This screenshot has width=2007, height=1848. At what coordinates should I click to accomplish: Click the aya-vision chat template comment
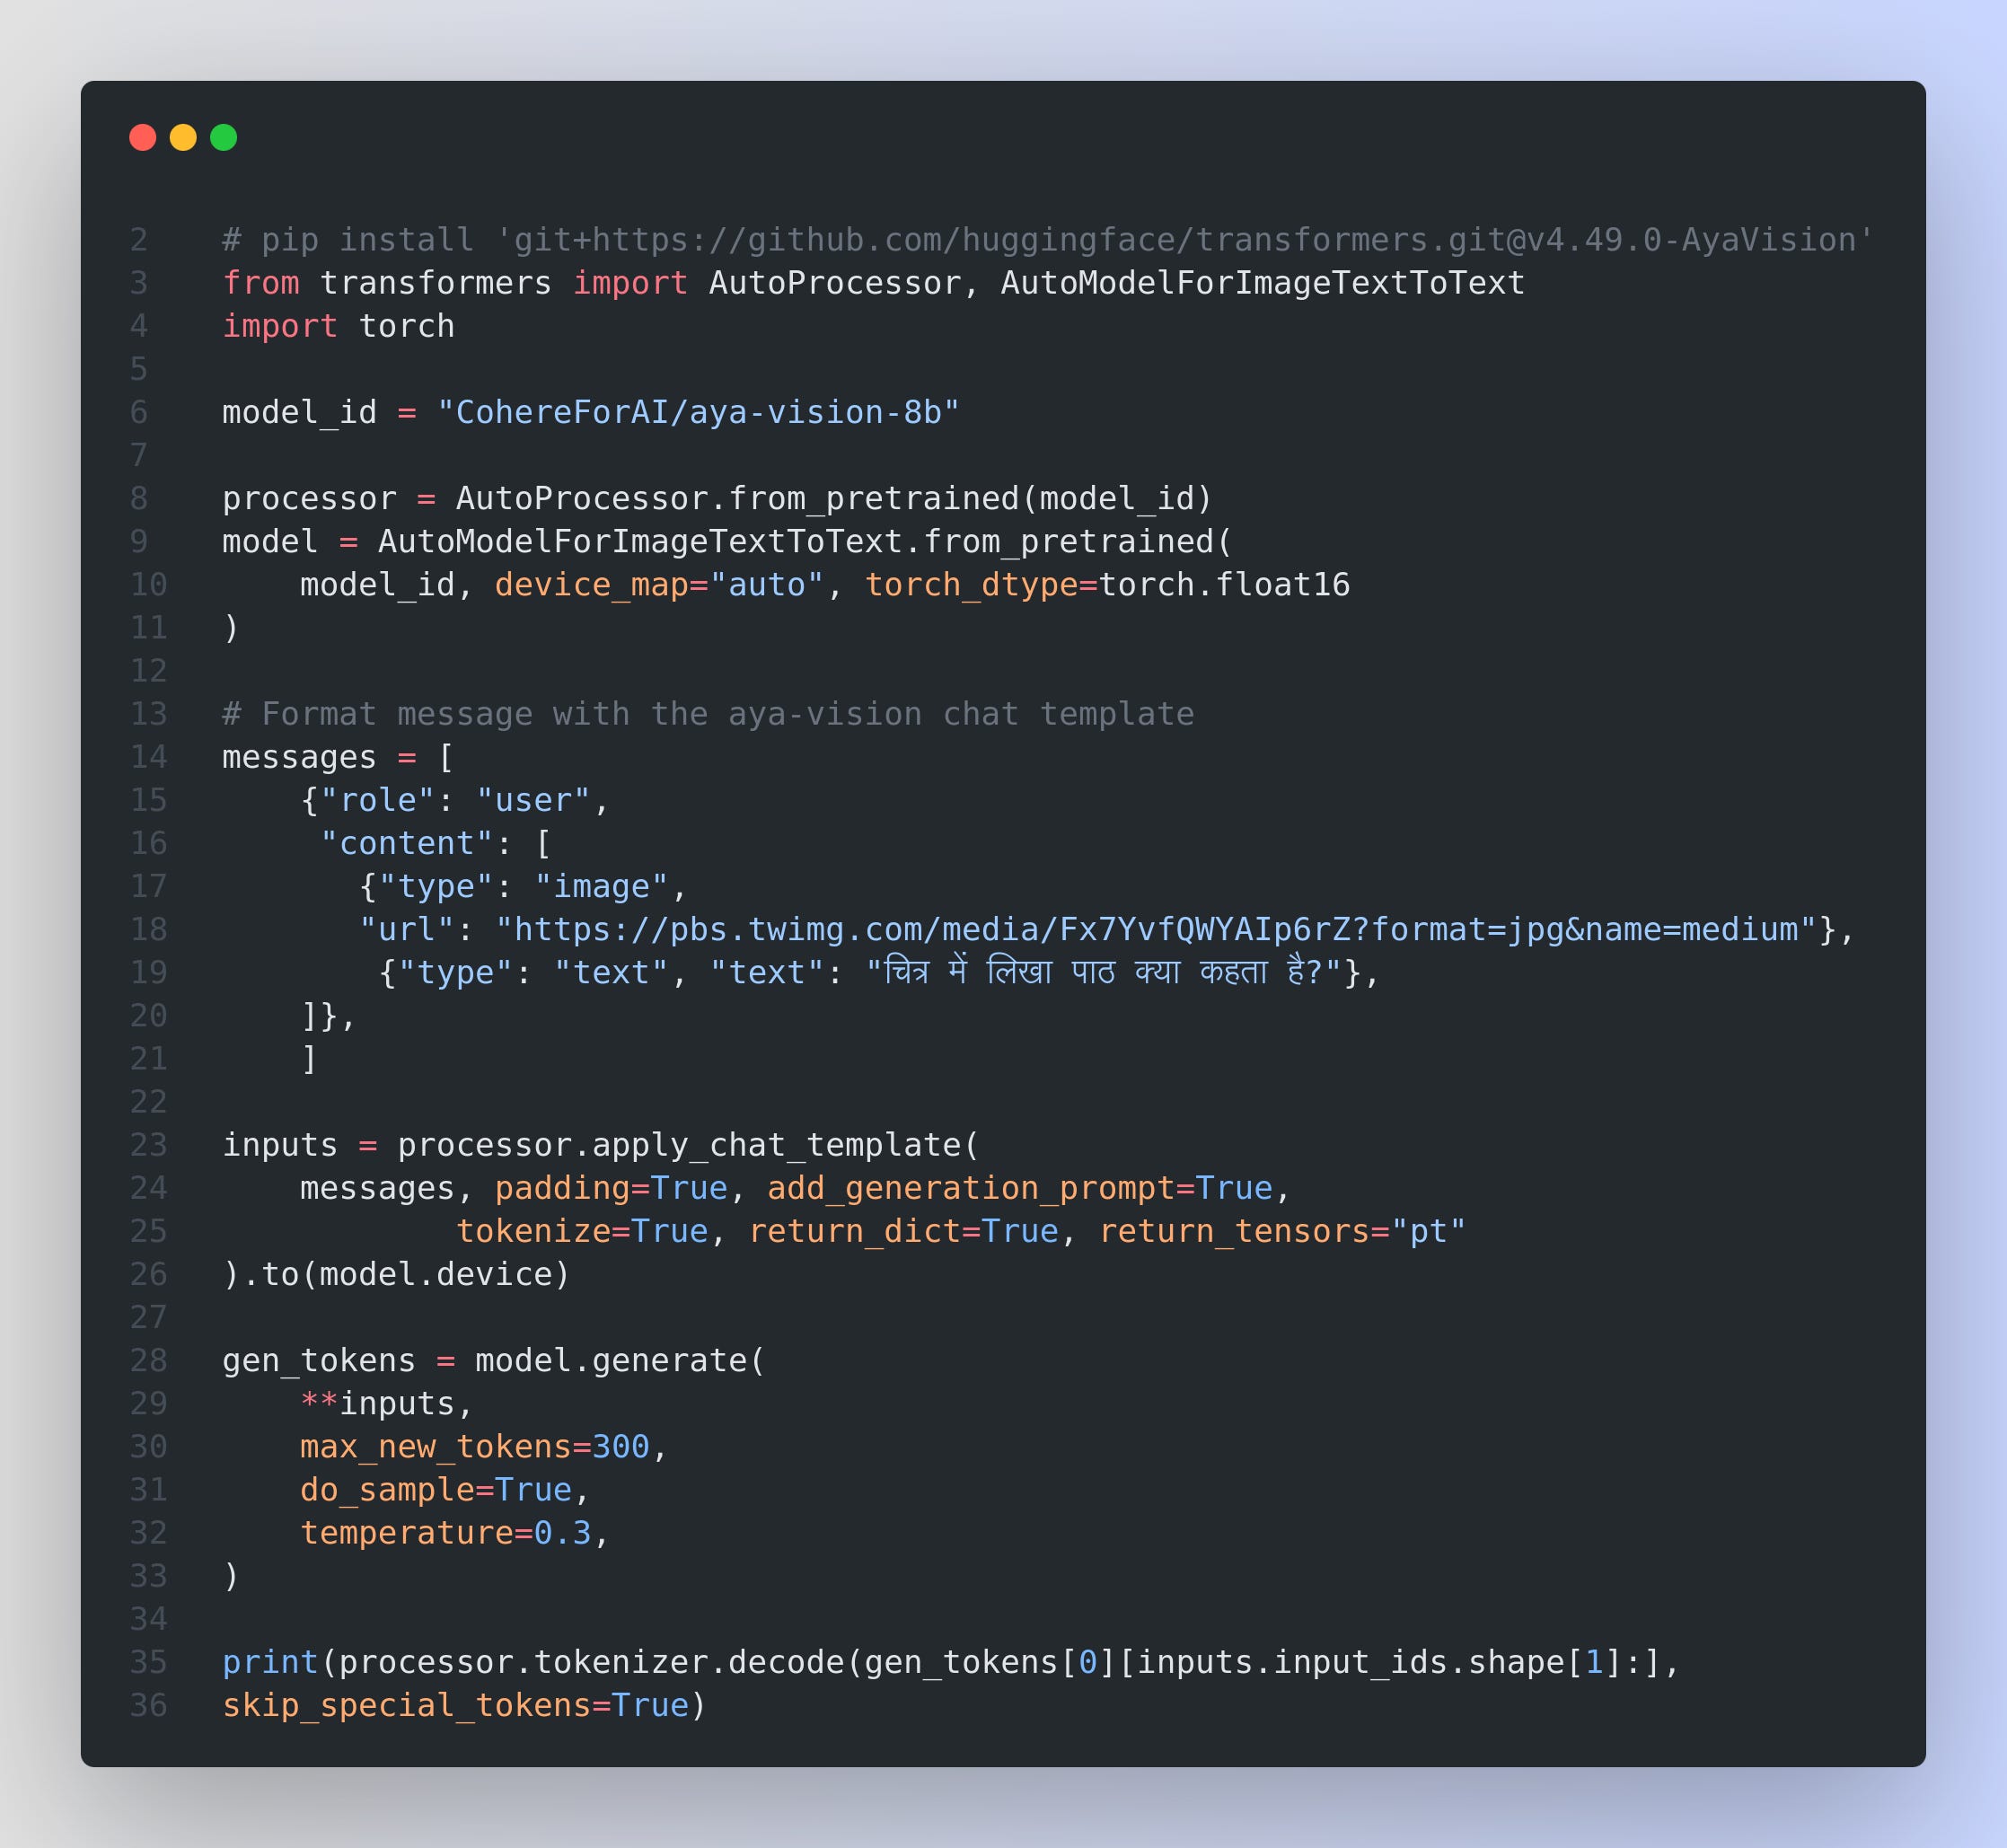(708, 714)
